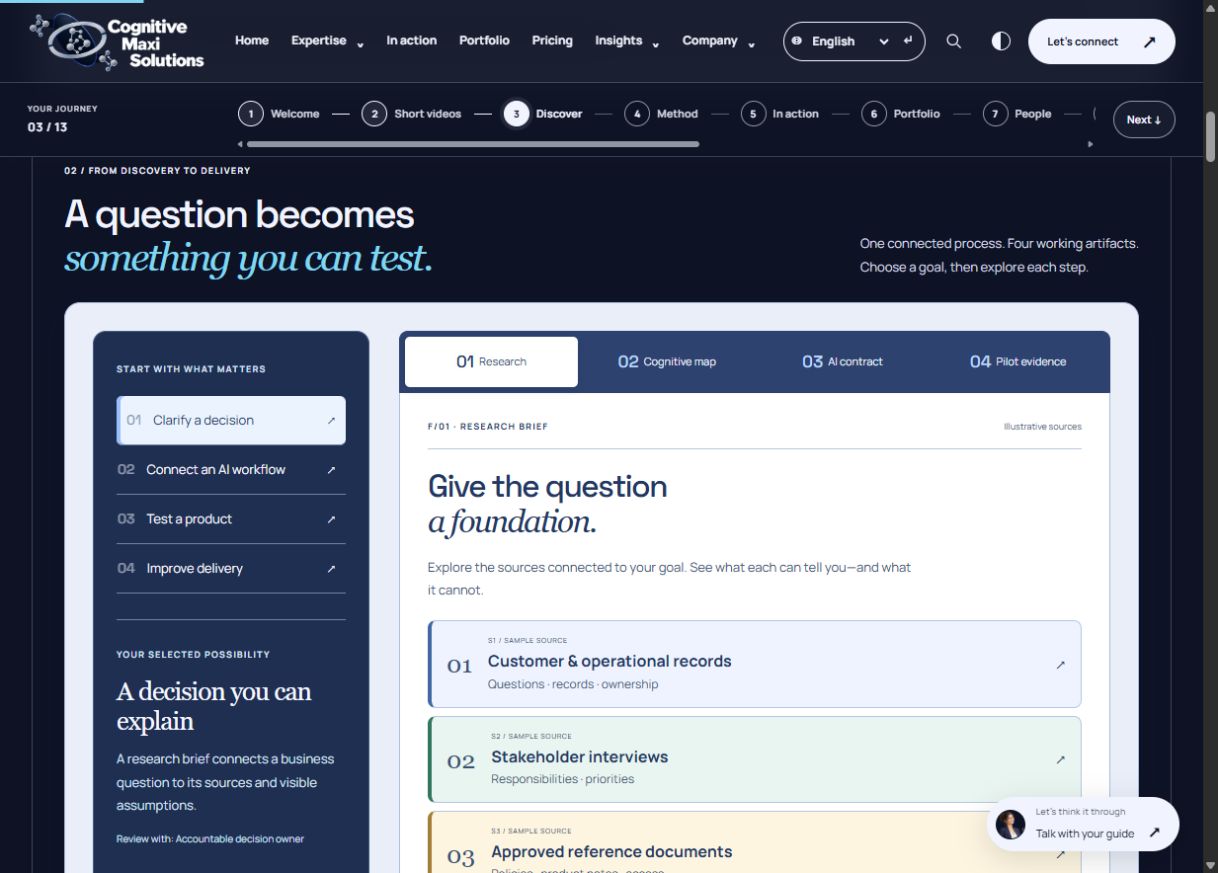Click the guide avatar in chat widget
1218x873 pixels.
click(1011, 825)
